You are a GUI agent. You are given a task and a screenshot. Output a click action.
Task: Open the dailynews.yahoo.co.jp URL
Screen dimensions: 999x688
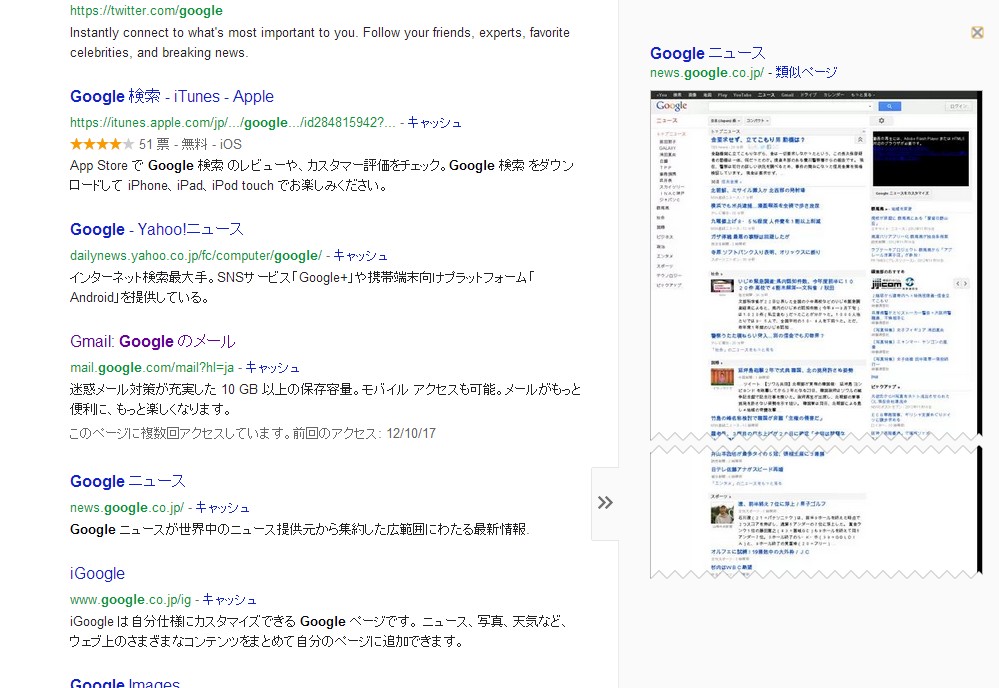(x=196, y=255)
